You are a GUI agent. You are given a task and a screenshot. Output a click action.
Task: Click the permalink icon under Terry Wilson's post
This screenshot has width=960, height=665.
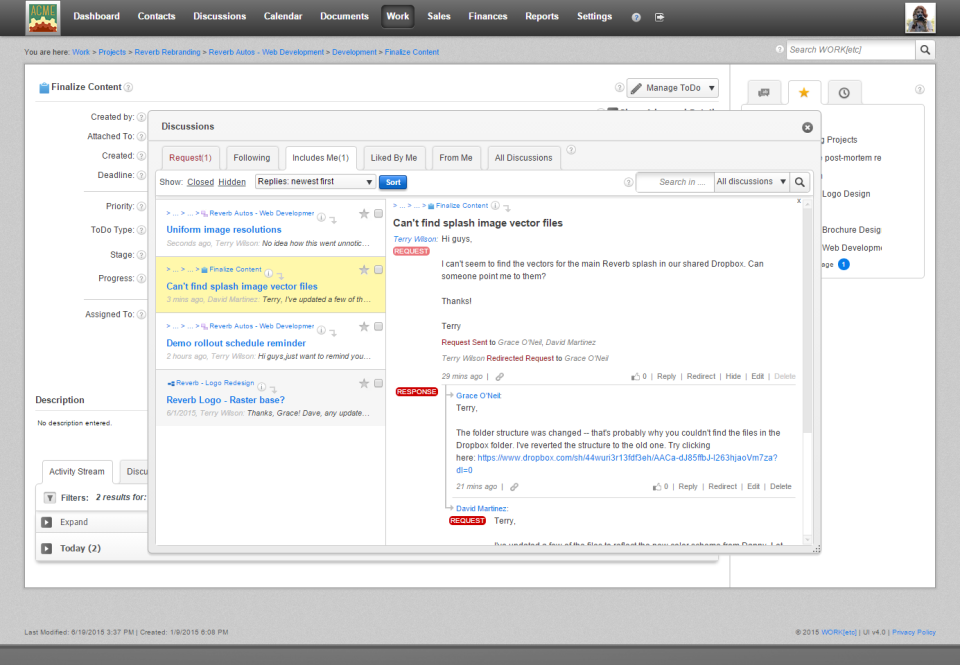coord(499,376)
